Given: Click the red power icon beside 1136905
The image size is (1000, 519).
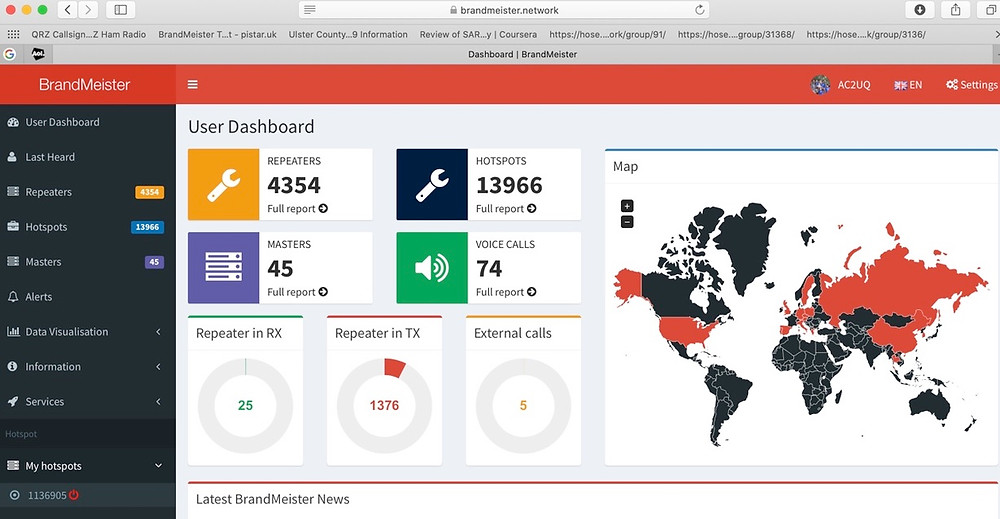Looking at the screenshot, I should click(x=74, y=495).
